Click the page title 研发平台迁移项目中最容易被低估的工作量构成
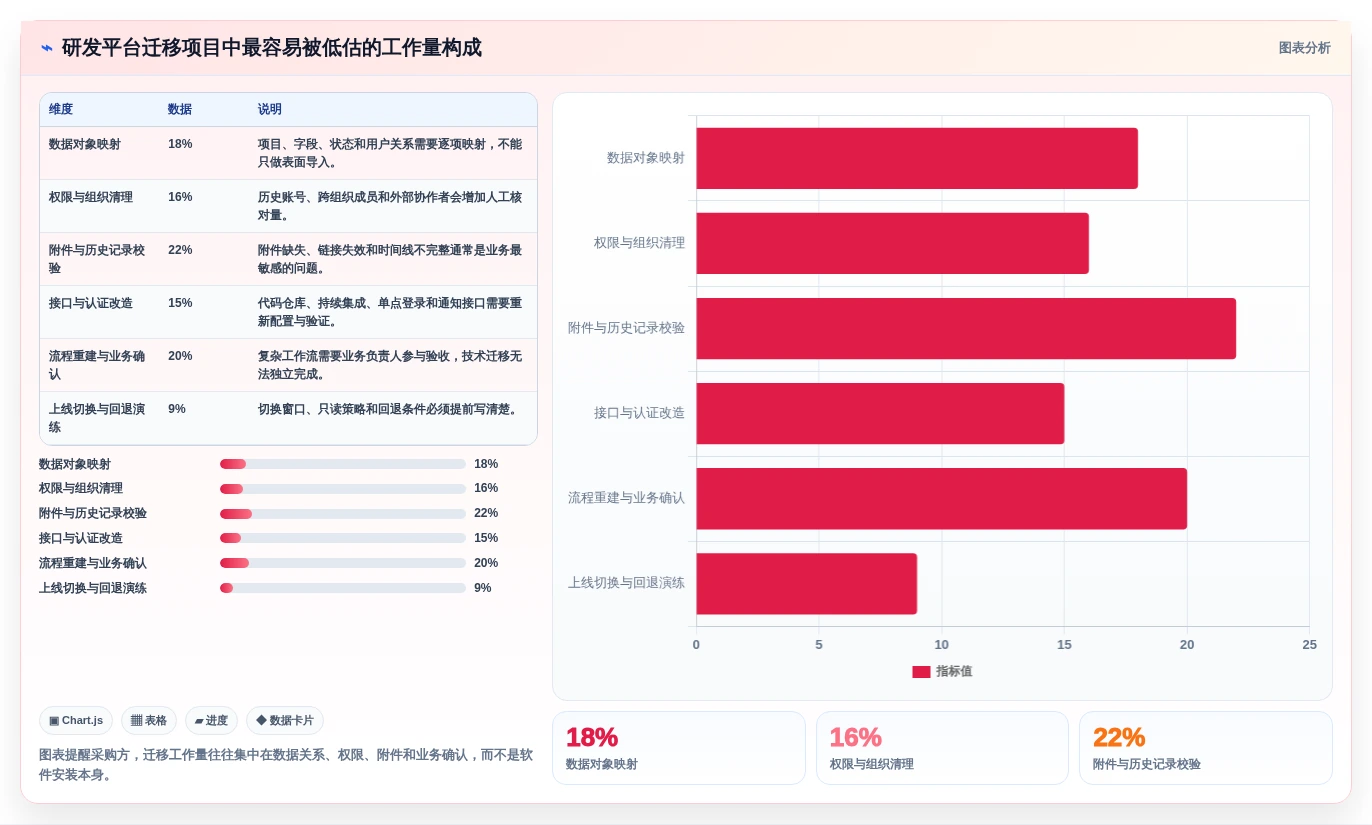The image size is (1372, 825). (x=272, y=48)
